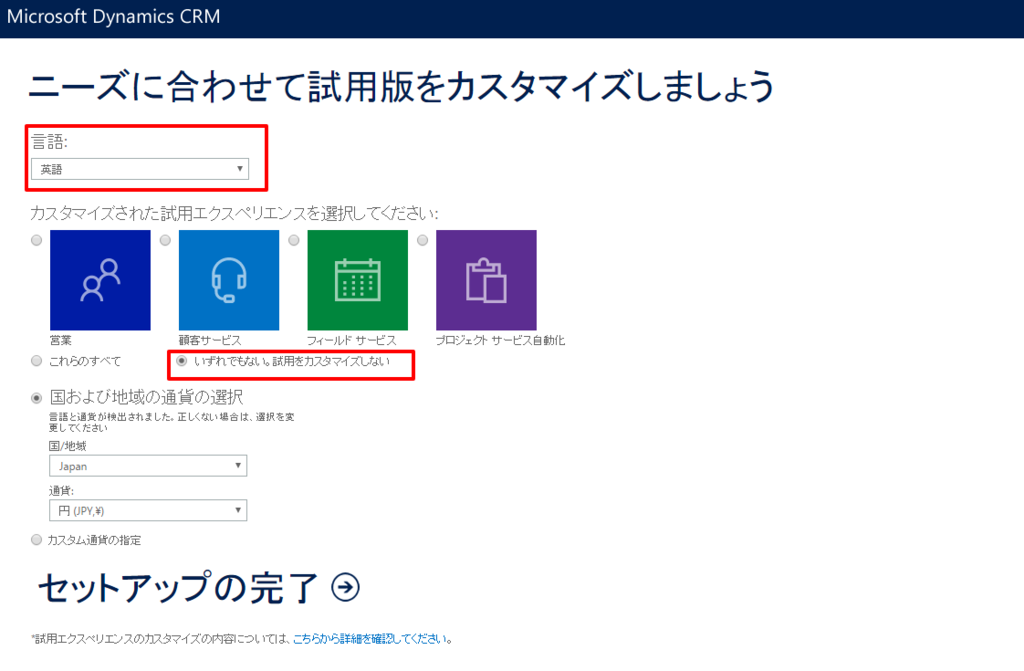Image resolution: width=1024 pixels, height=671 pixels.
Task: Open the 通貨 dropdown showing 円 (JPY,¥)
Action: coord(148,510)
